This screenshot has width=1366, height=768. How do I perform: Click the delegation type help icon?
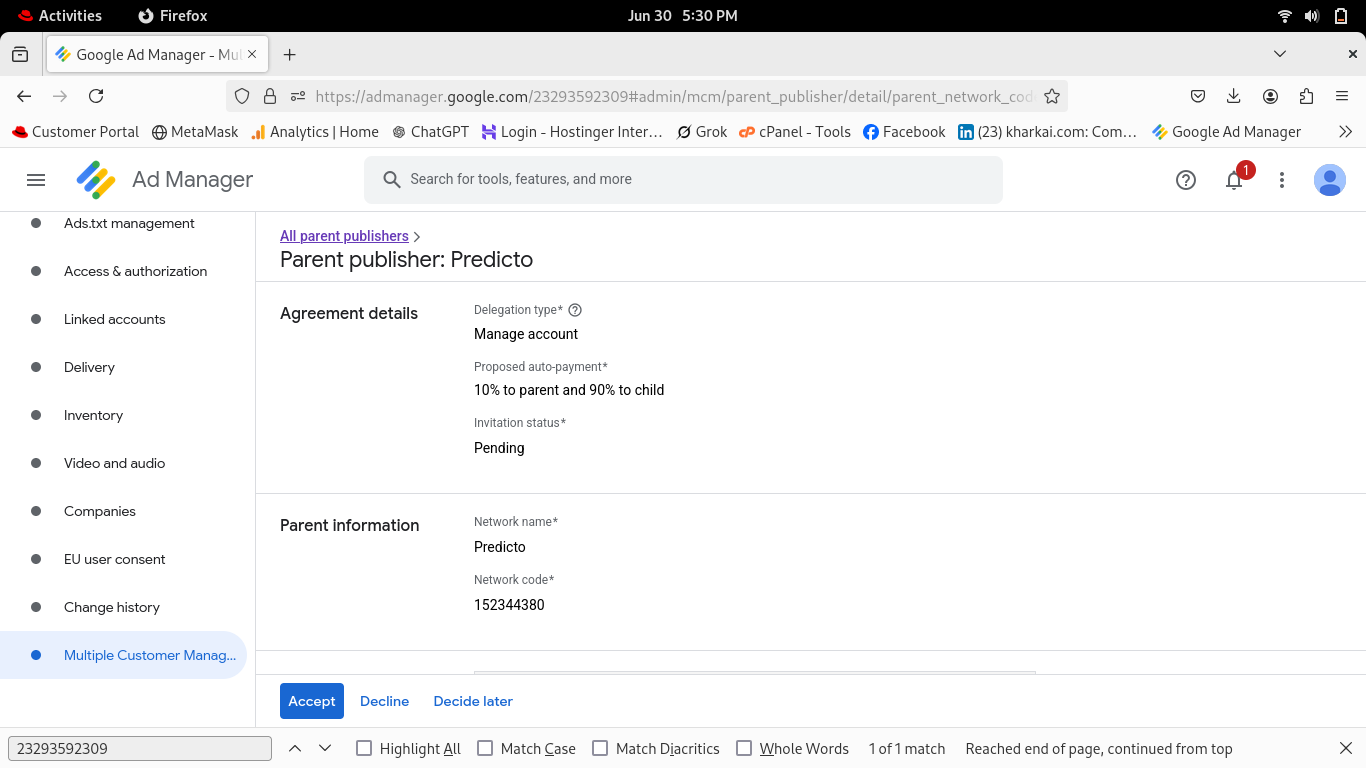[x=575, y=310]
